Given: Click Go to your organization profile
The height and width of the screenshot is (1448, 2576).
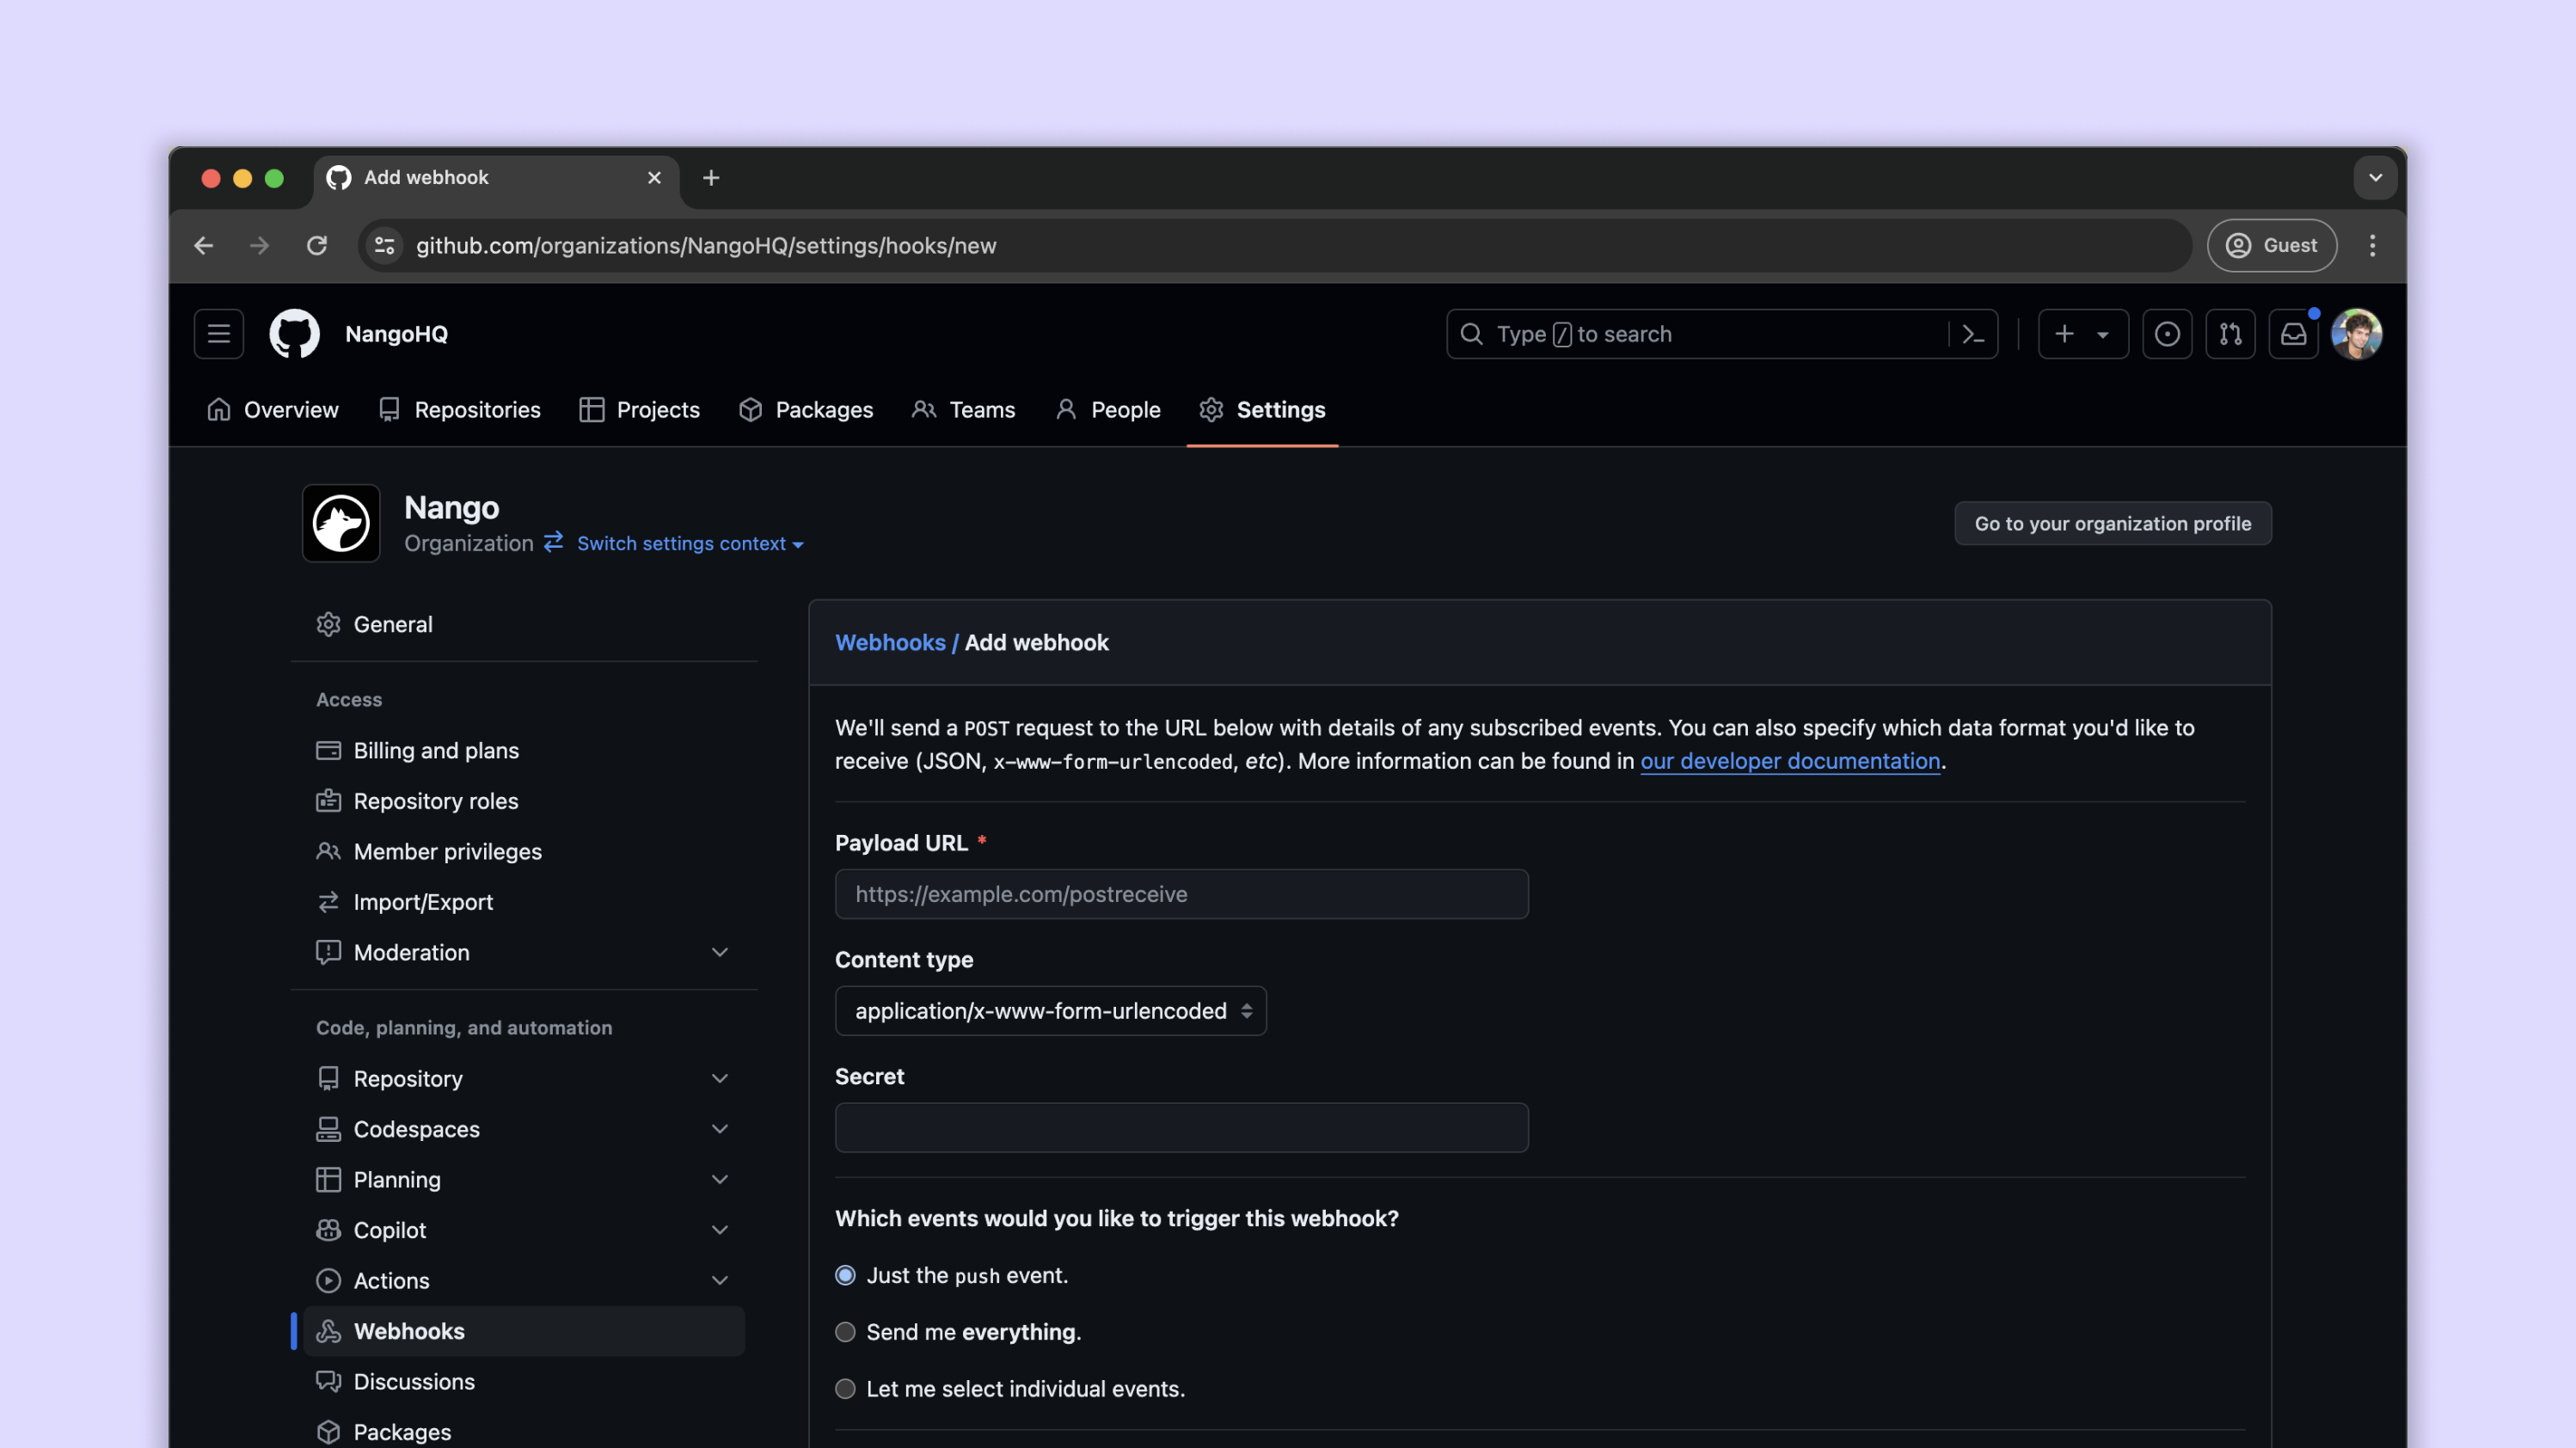Looking at the screenshot, I should pyautogui.click(x=2112, y=523).
